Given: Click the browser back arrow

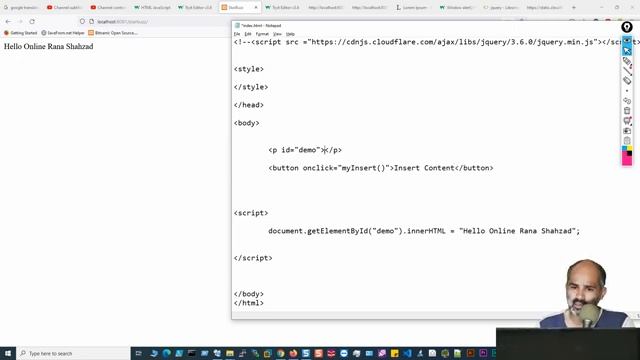Looking at the screenshot, I should (8, 21).
